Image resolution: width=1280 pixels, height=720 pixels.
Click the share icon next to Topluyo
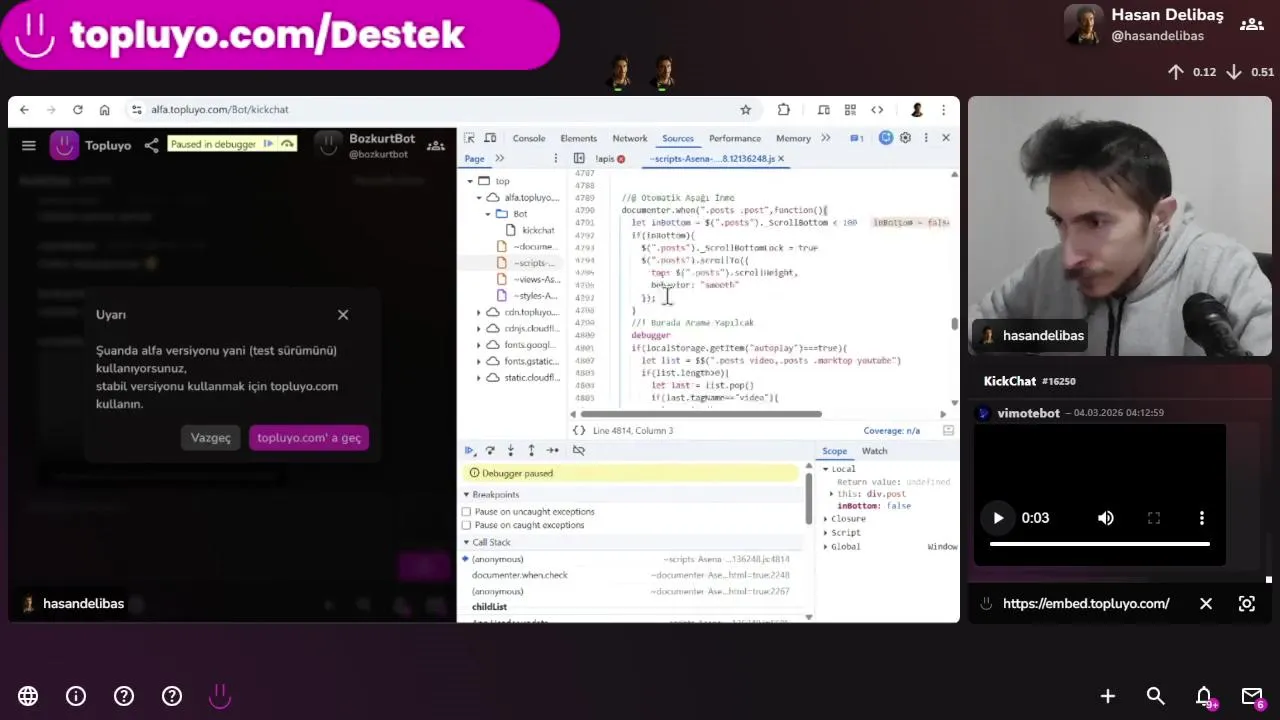coord(151,145)
